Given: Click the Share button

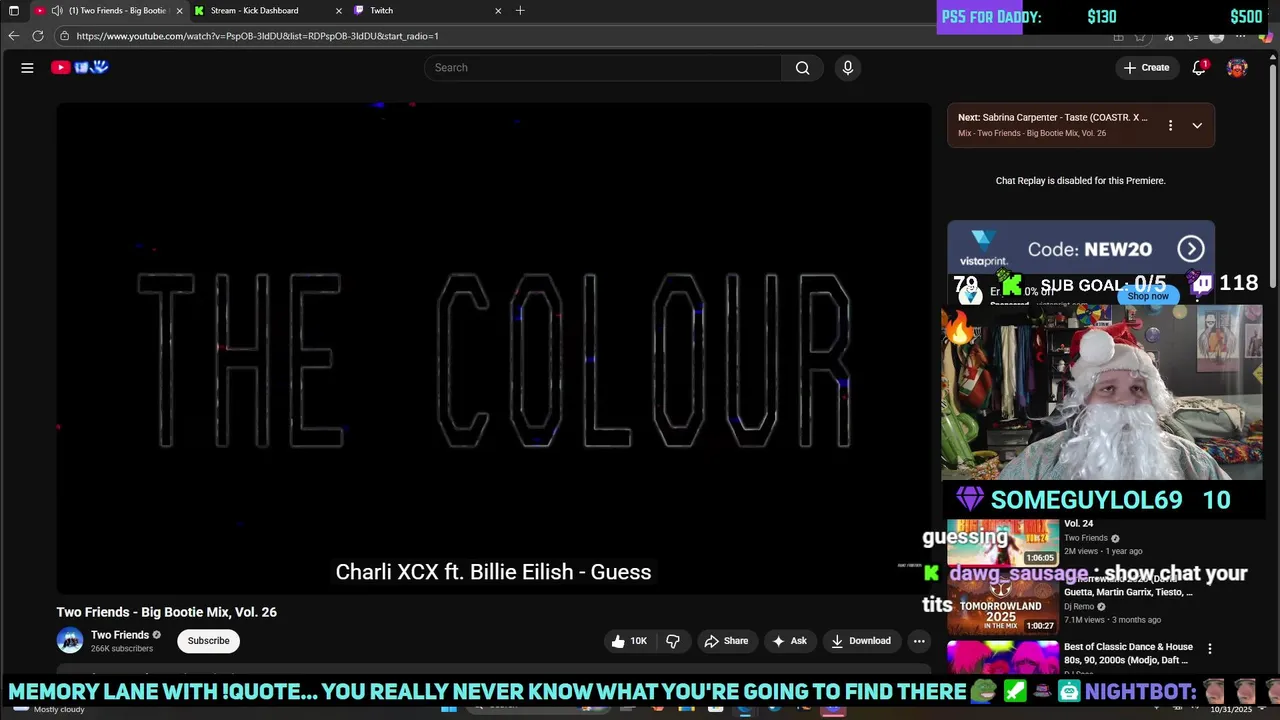Looking at the screenshot, I should [x=726, y=641].
